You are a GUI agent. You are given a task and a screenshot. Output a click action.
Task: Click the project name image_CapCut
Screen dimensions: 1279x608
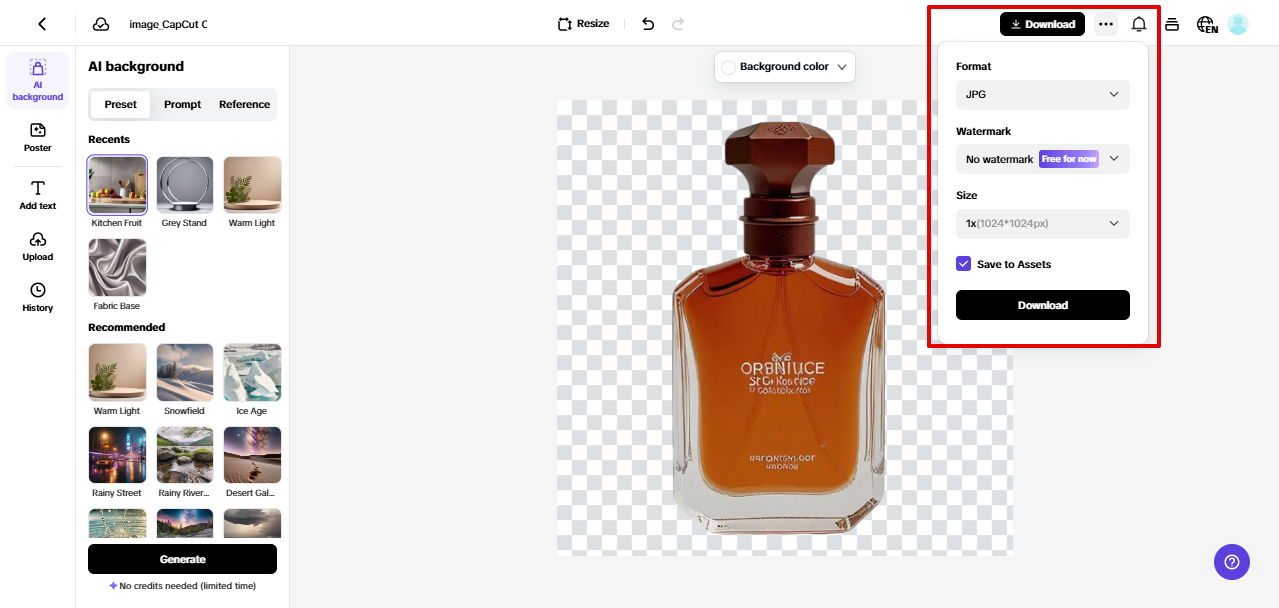[x=168, y=24]
